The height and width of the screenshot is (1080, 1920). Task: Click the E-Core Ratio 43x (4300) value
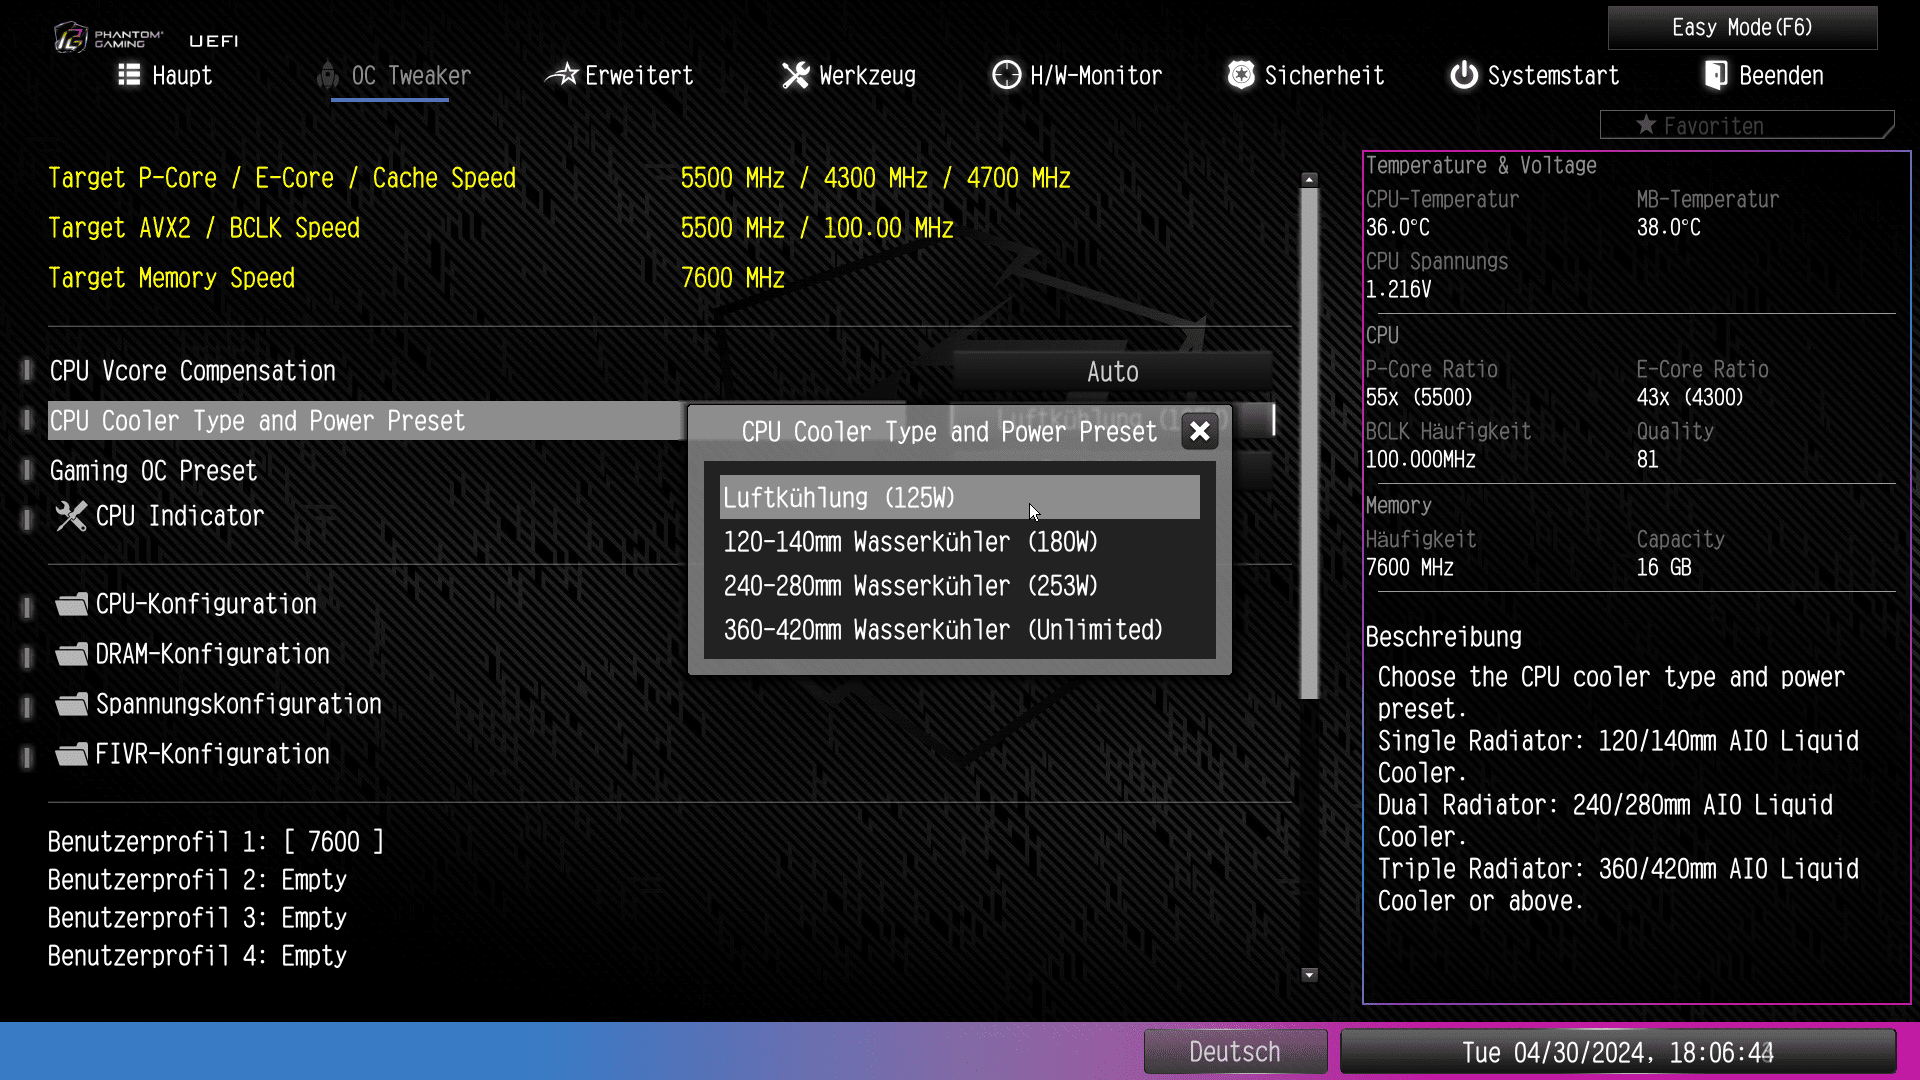click(1689, 397)
